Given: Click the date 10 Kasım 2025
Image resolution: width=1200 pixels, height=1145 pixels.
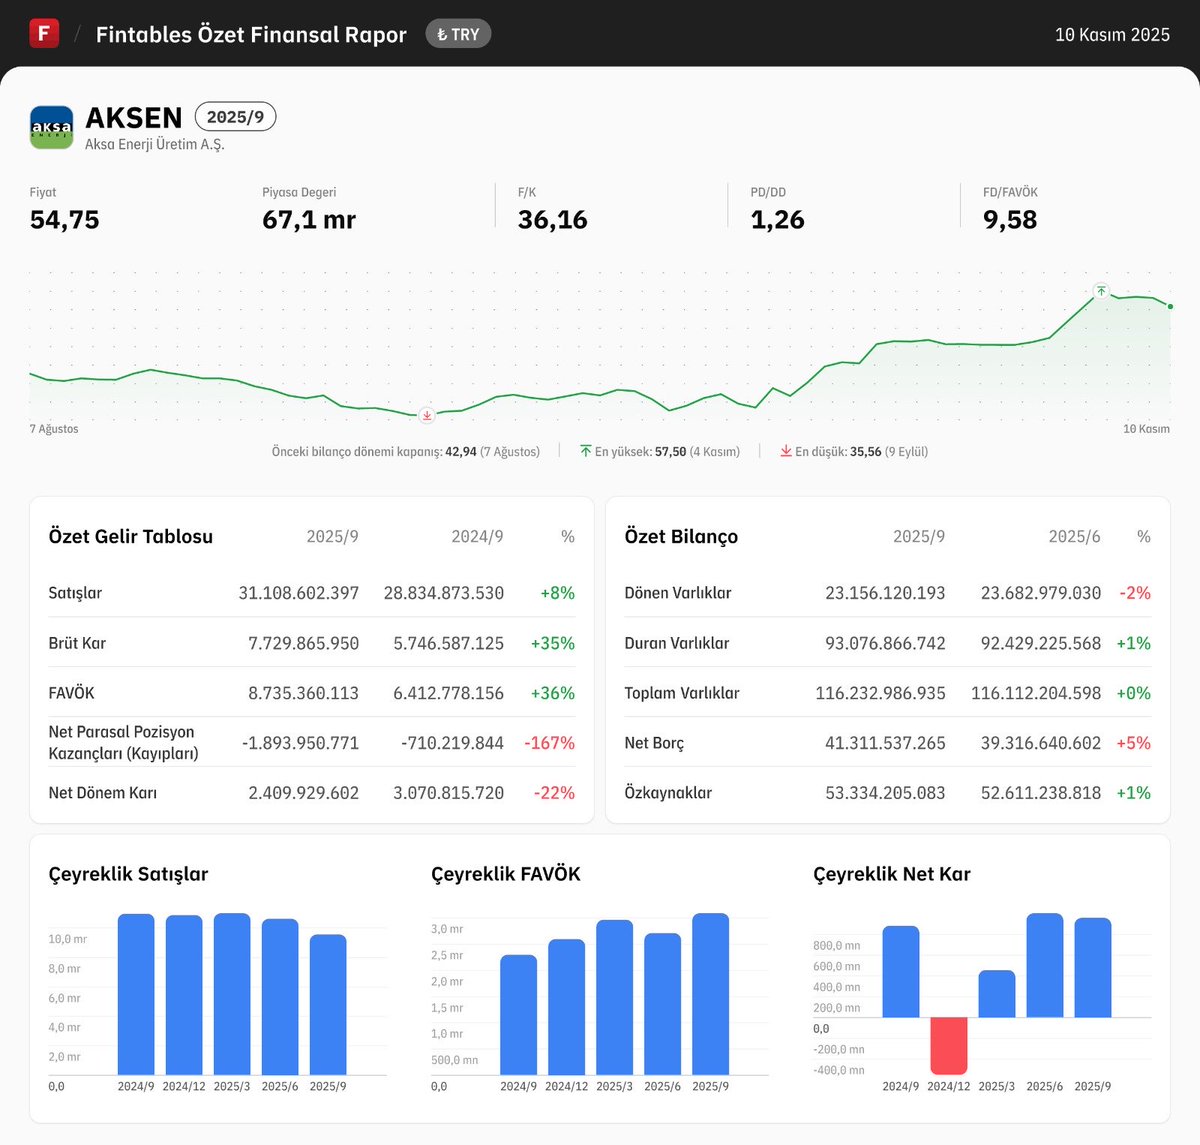Looking at the screenshot, I should (x=1112, y=33).
